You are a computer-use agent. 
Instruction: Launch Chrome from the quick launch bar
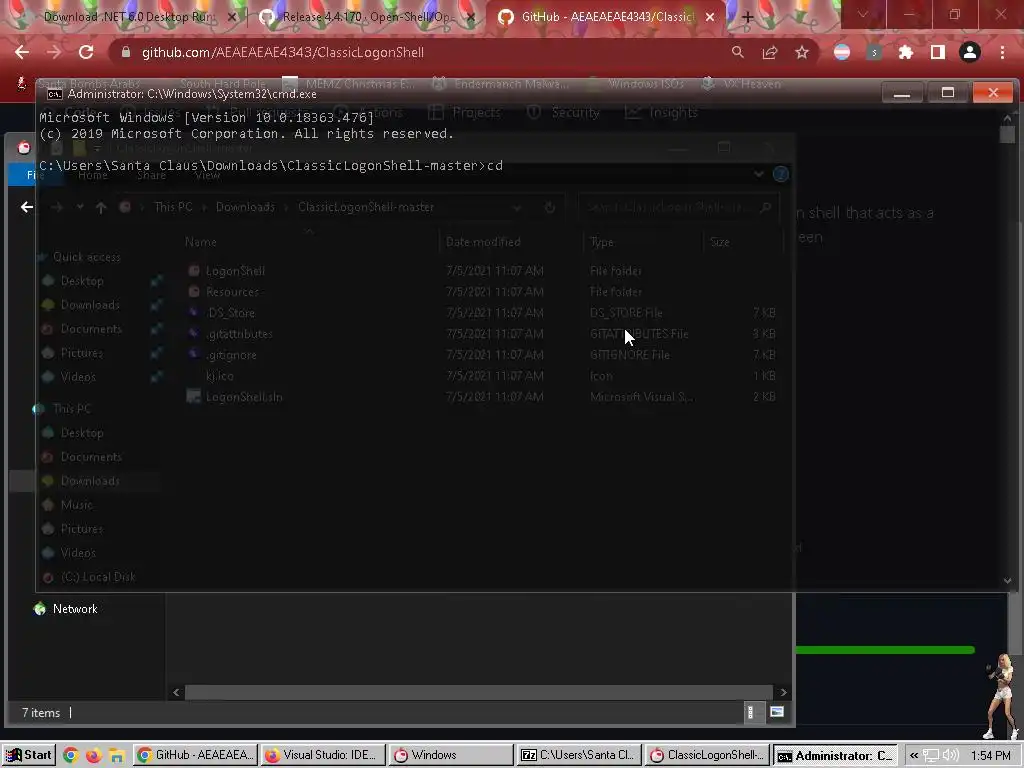click(x=71, y=756)
